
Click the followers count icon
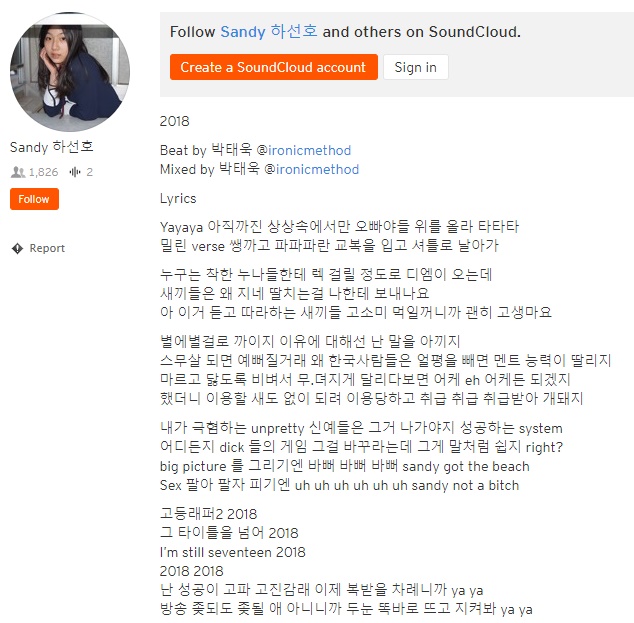coord(18,172)
